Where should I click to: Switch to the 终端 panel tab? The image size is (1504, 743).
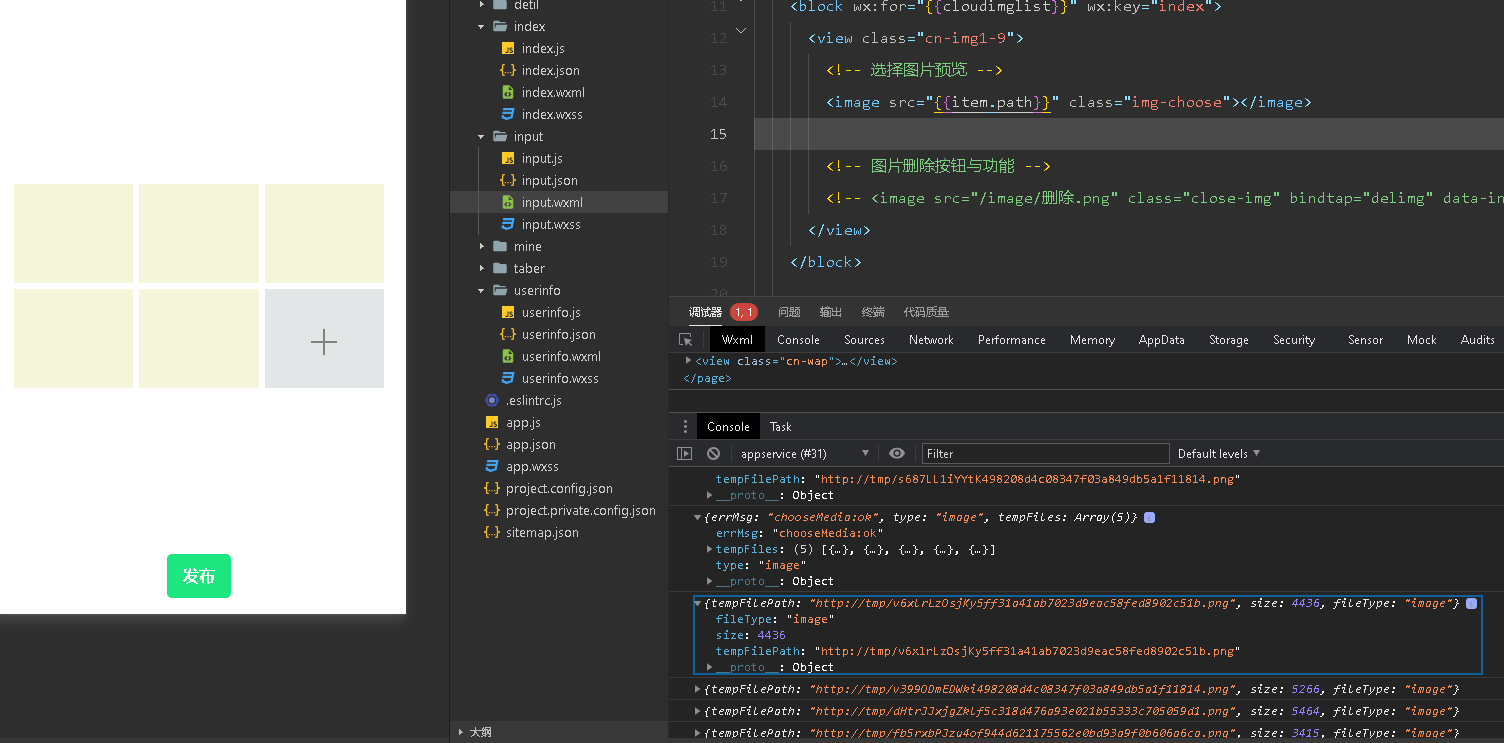click(x=873, y=313)
